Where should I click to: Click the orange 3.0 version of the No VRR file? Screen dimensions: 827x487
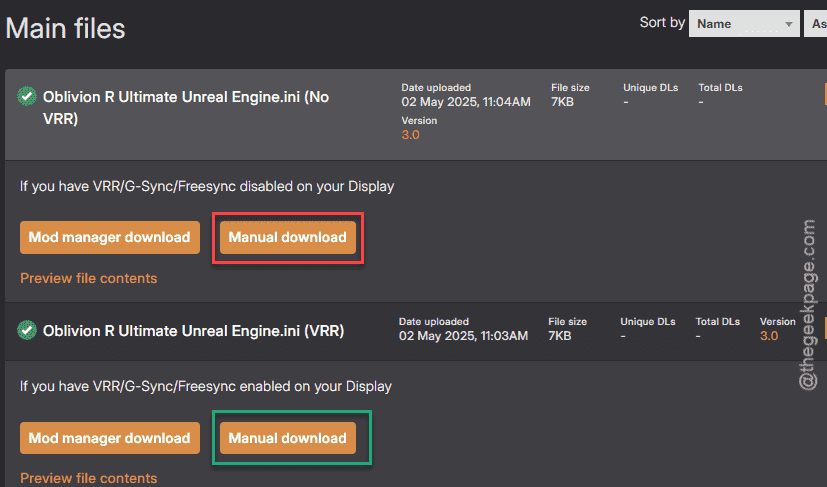click(410, 135)
